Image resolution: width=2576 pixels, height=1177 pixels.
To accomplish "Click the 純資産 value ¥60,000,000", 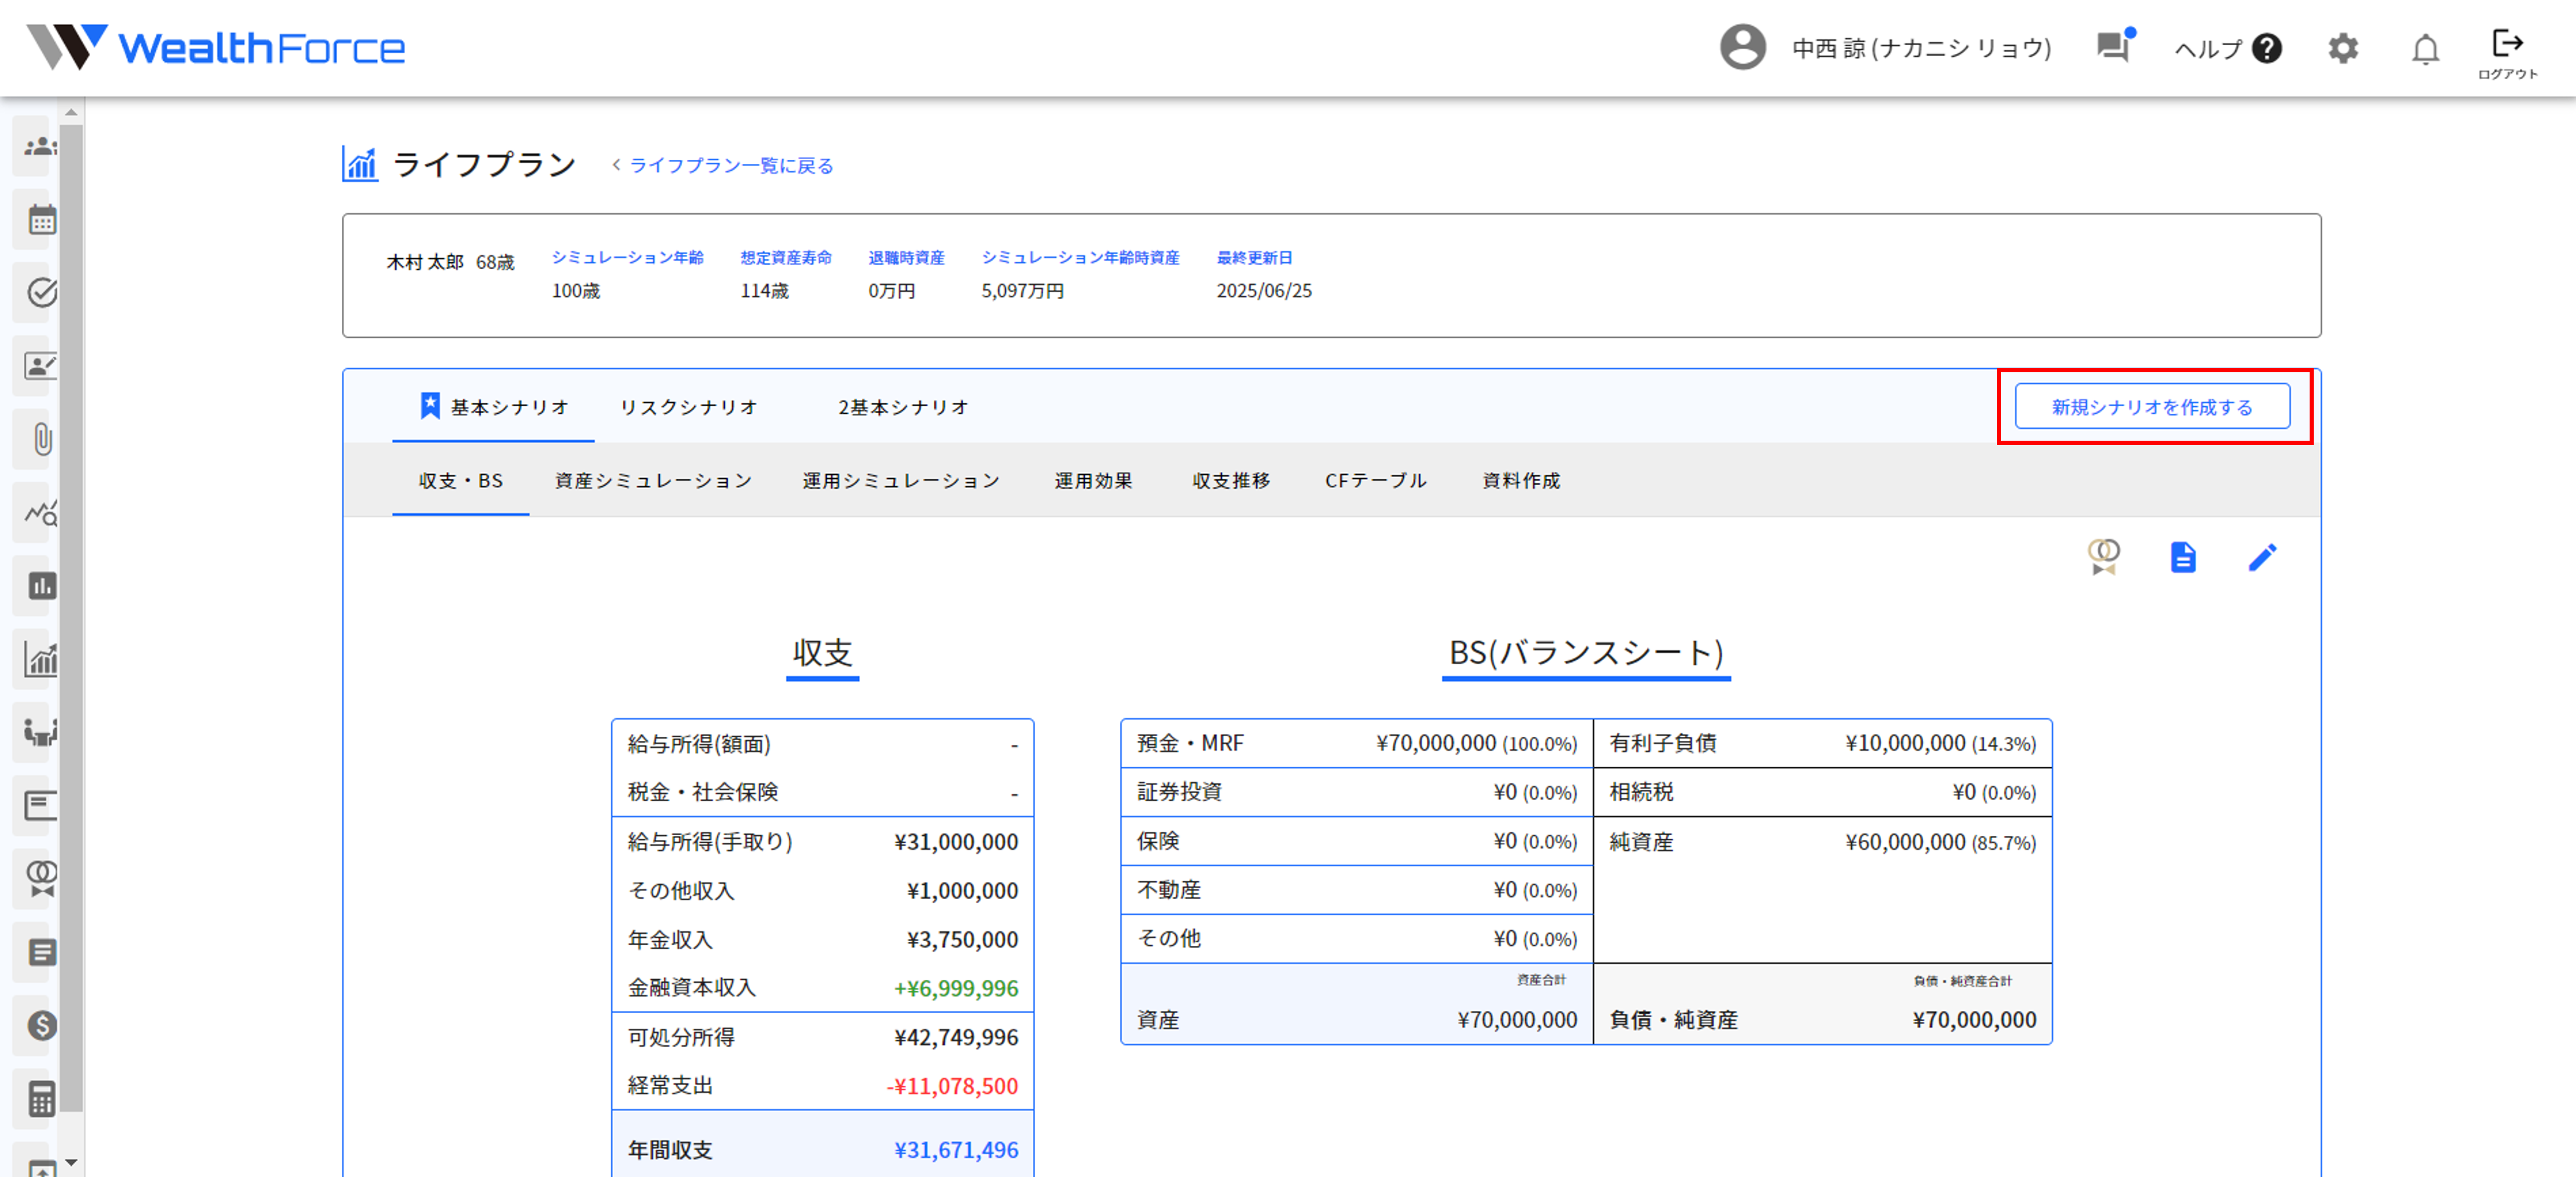I will (1905, 842).
